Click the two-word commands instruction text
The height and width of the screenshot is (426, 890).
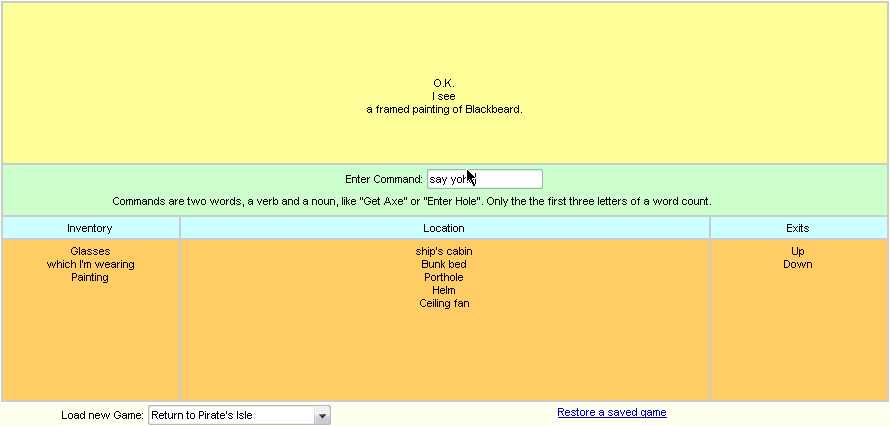coord(411,201)
